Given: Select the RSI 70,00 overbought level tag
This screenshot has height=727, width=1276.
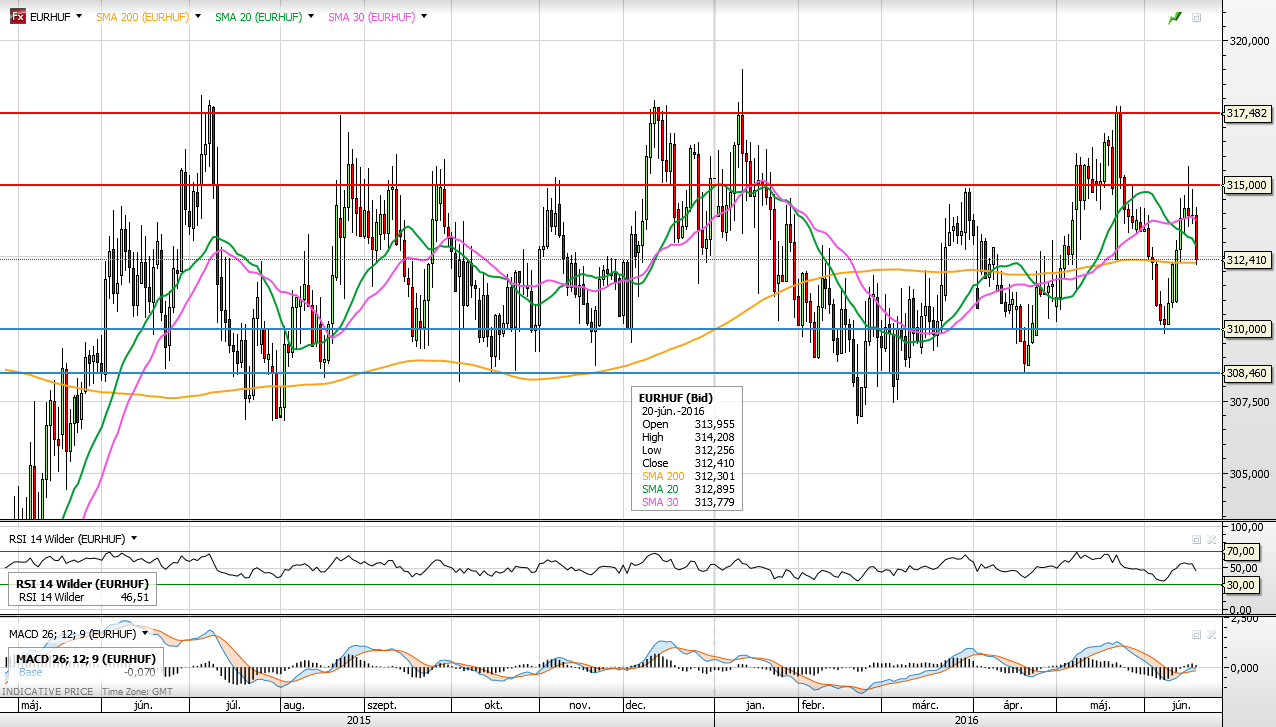Looking at the screenshot, I should click(1240, 551).
